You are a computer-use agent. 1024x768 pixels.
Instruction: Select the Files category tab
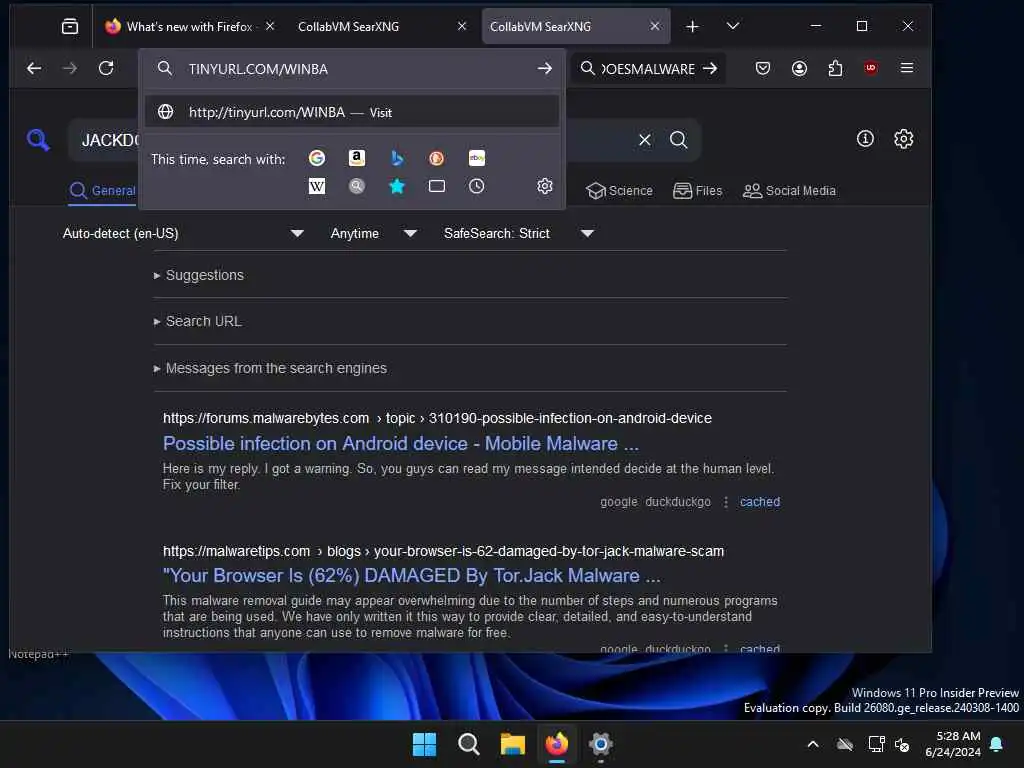coord(697,191)
